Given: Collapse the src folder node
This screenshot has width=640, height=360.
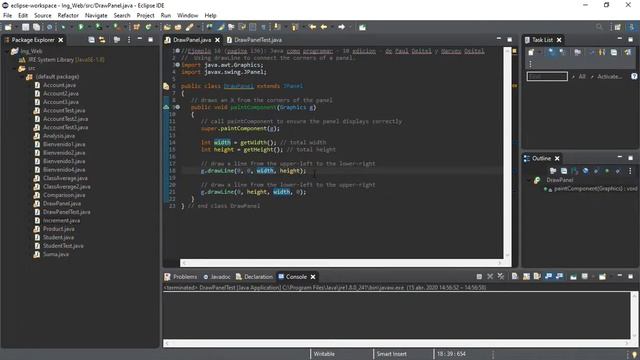Looking at the screenshot, I should tap(15, 68).
